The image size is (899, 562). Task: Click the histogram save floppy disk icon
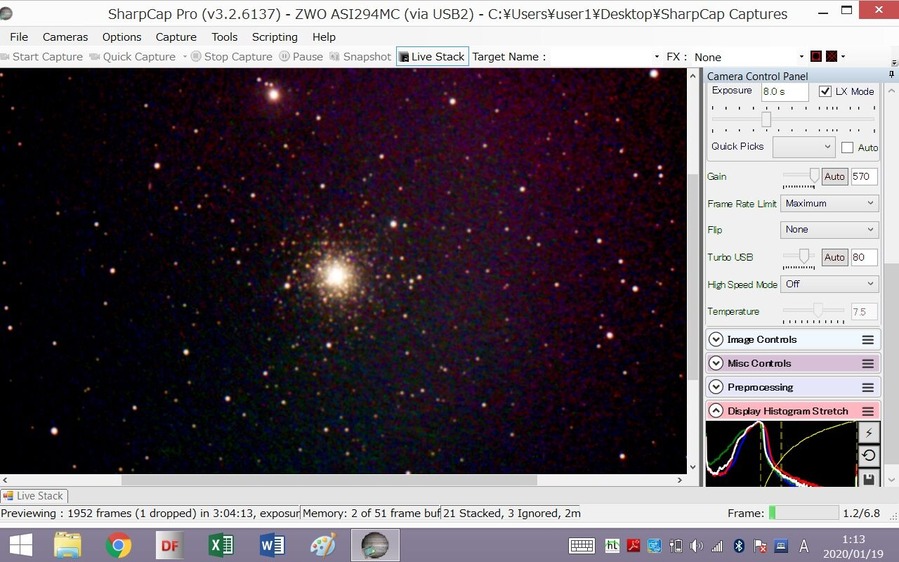click(869, 478)
